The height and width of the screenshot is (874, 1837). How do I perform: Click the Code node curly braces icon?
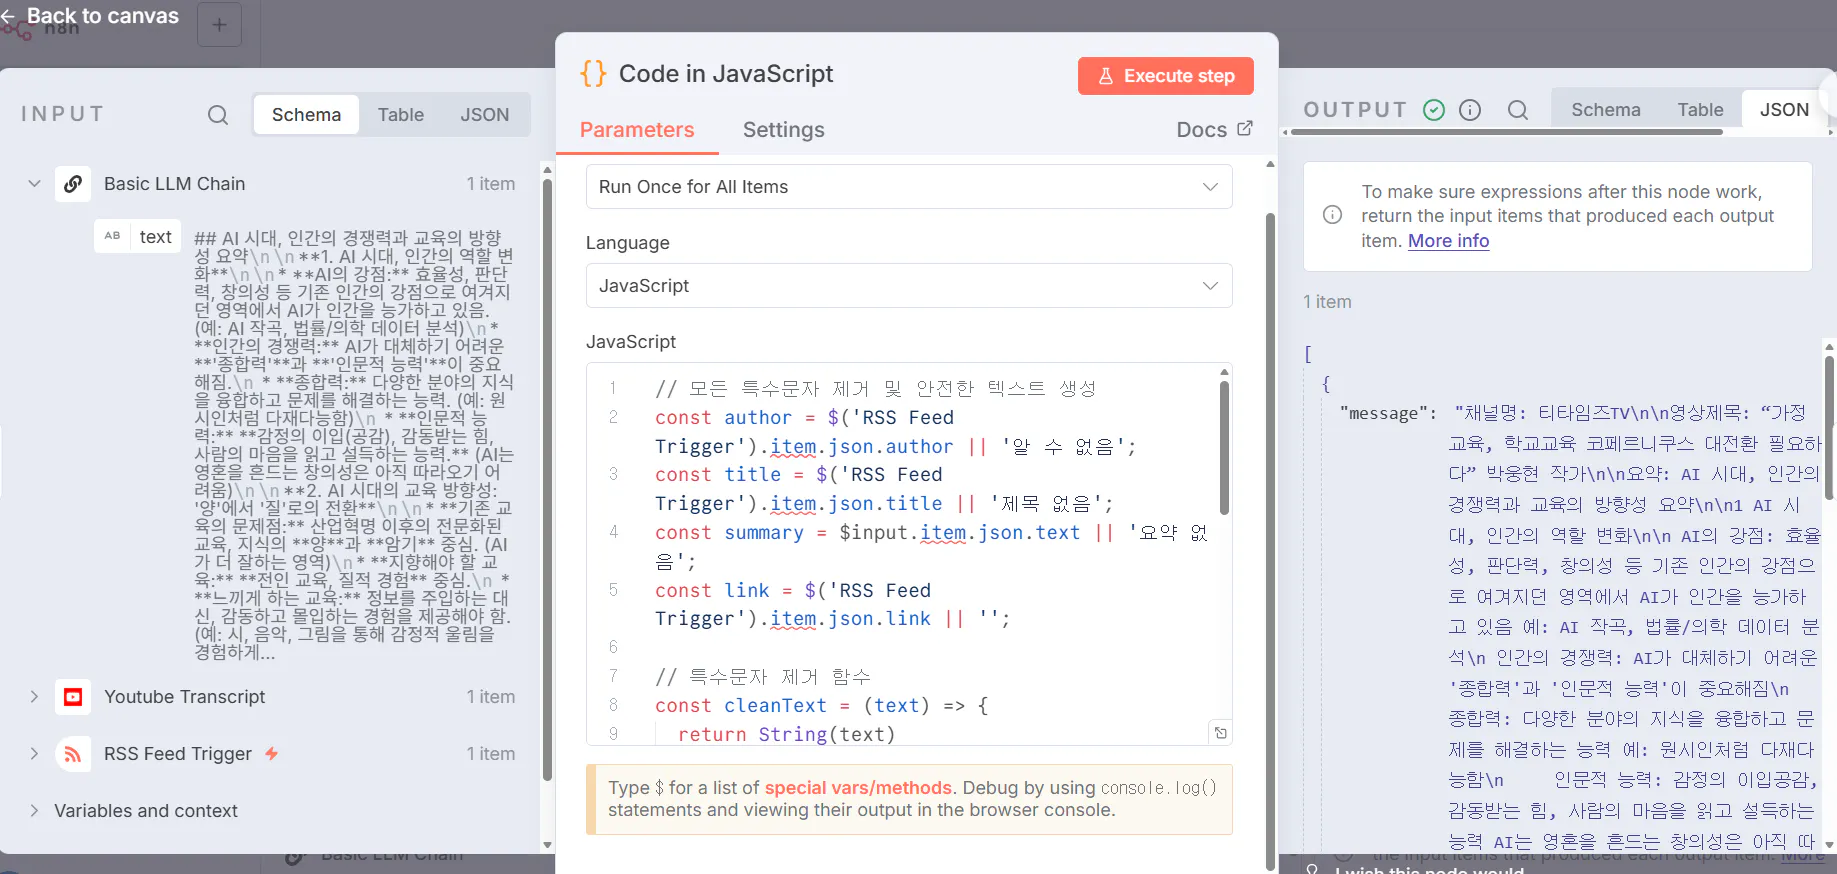pyautogui.click(x=593, y=73)
